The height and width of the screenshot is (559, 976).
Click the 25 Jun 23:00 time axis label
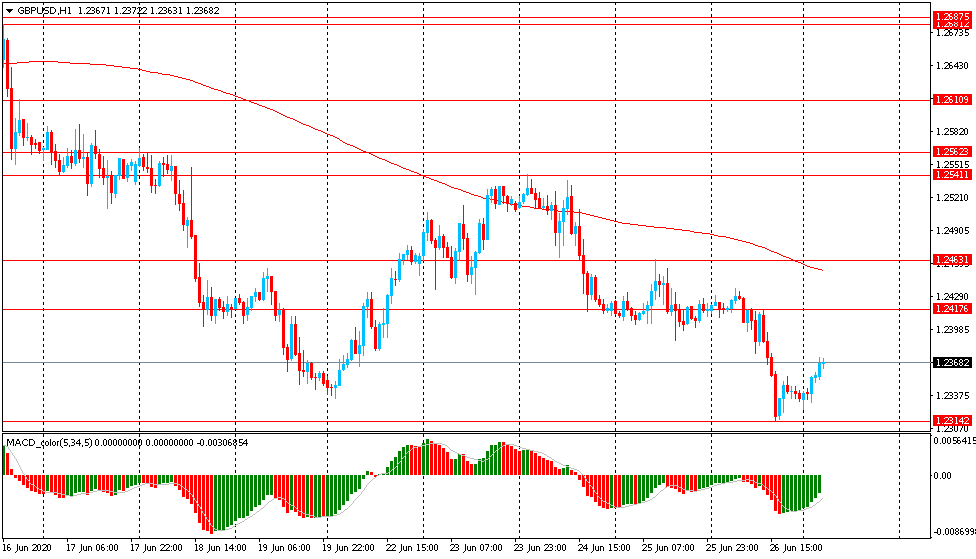pyautogui.click(x=733, y=548)
